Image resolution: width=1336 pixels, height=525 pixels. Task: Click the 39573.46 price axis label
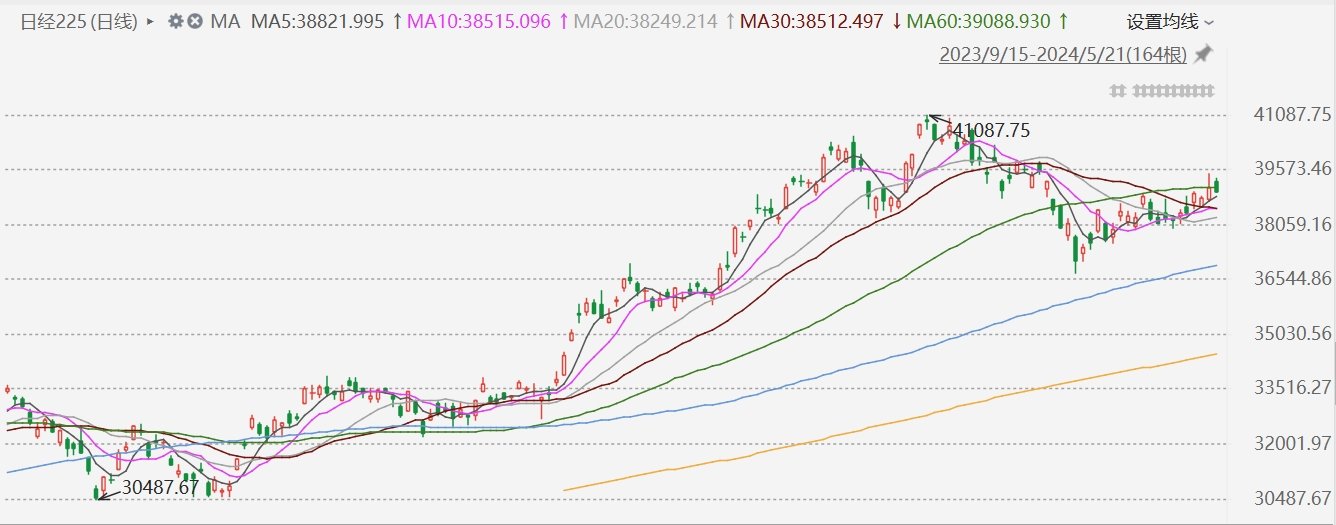[x=1292, y=168]
